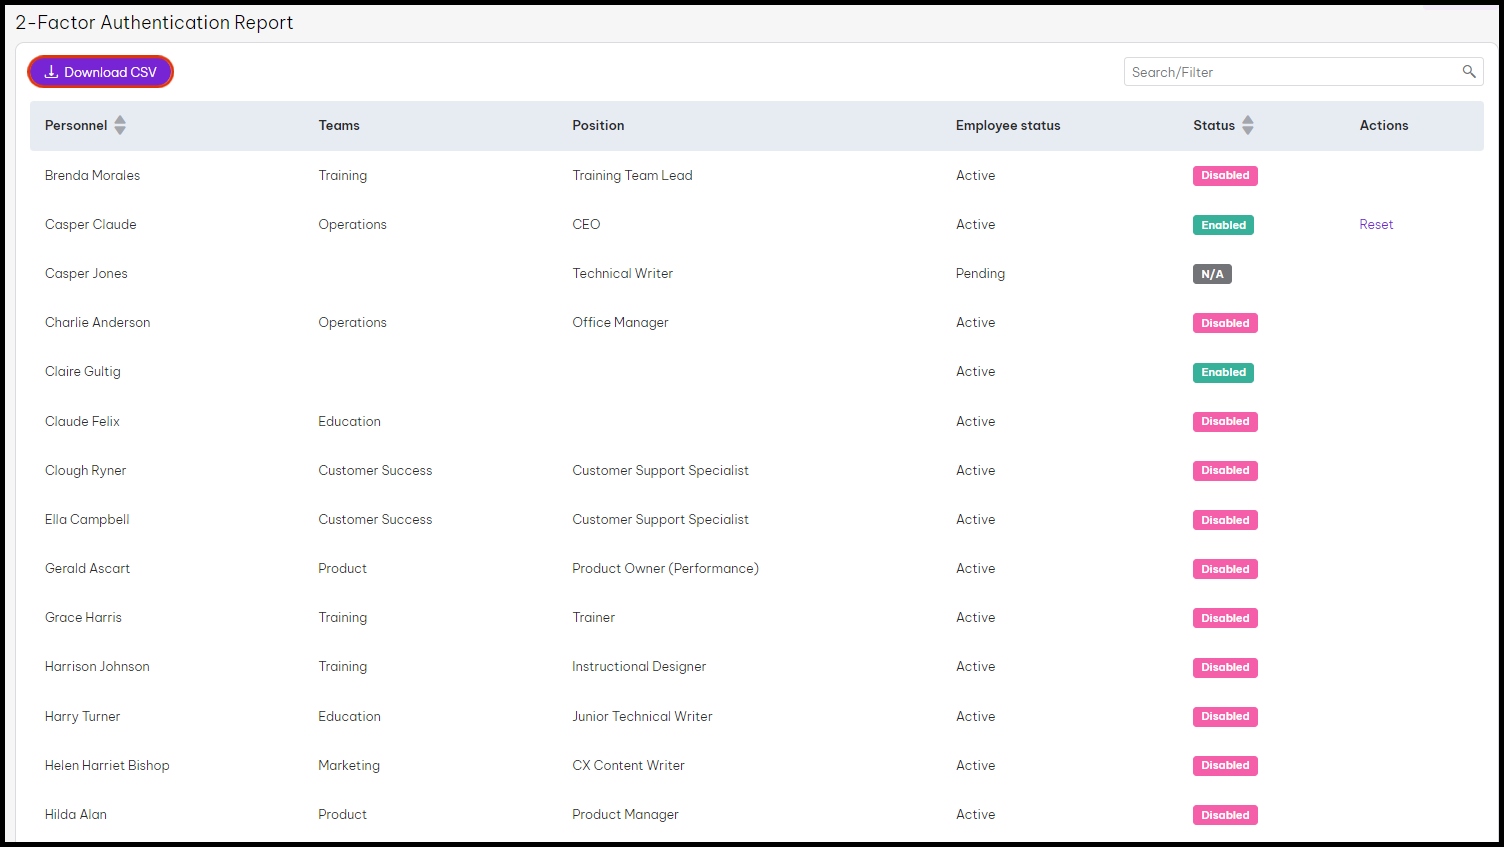
Task: Click the Pending employee status cell
Action: click(980, 274)
